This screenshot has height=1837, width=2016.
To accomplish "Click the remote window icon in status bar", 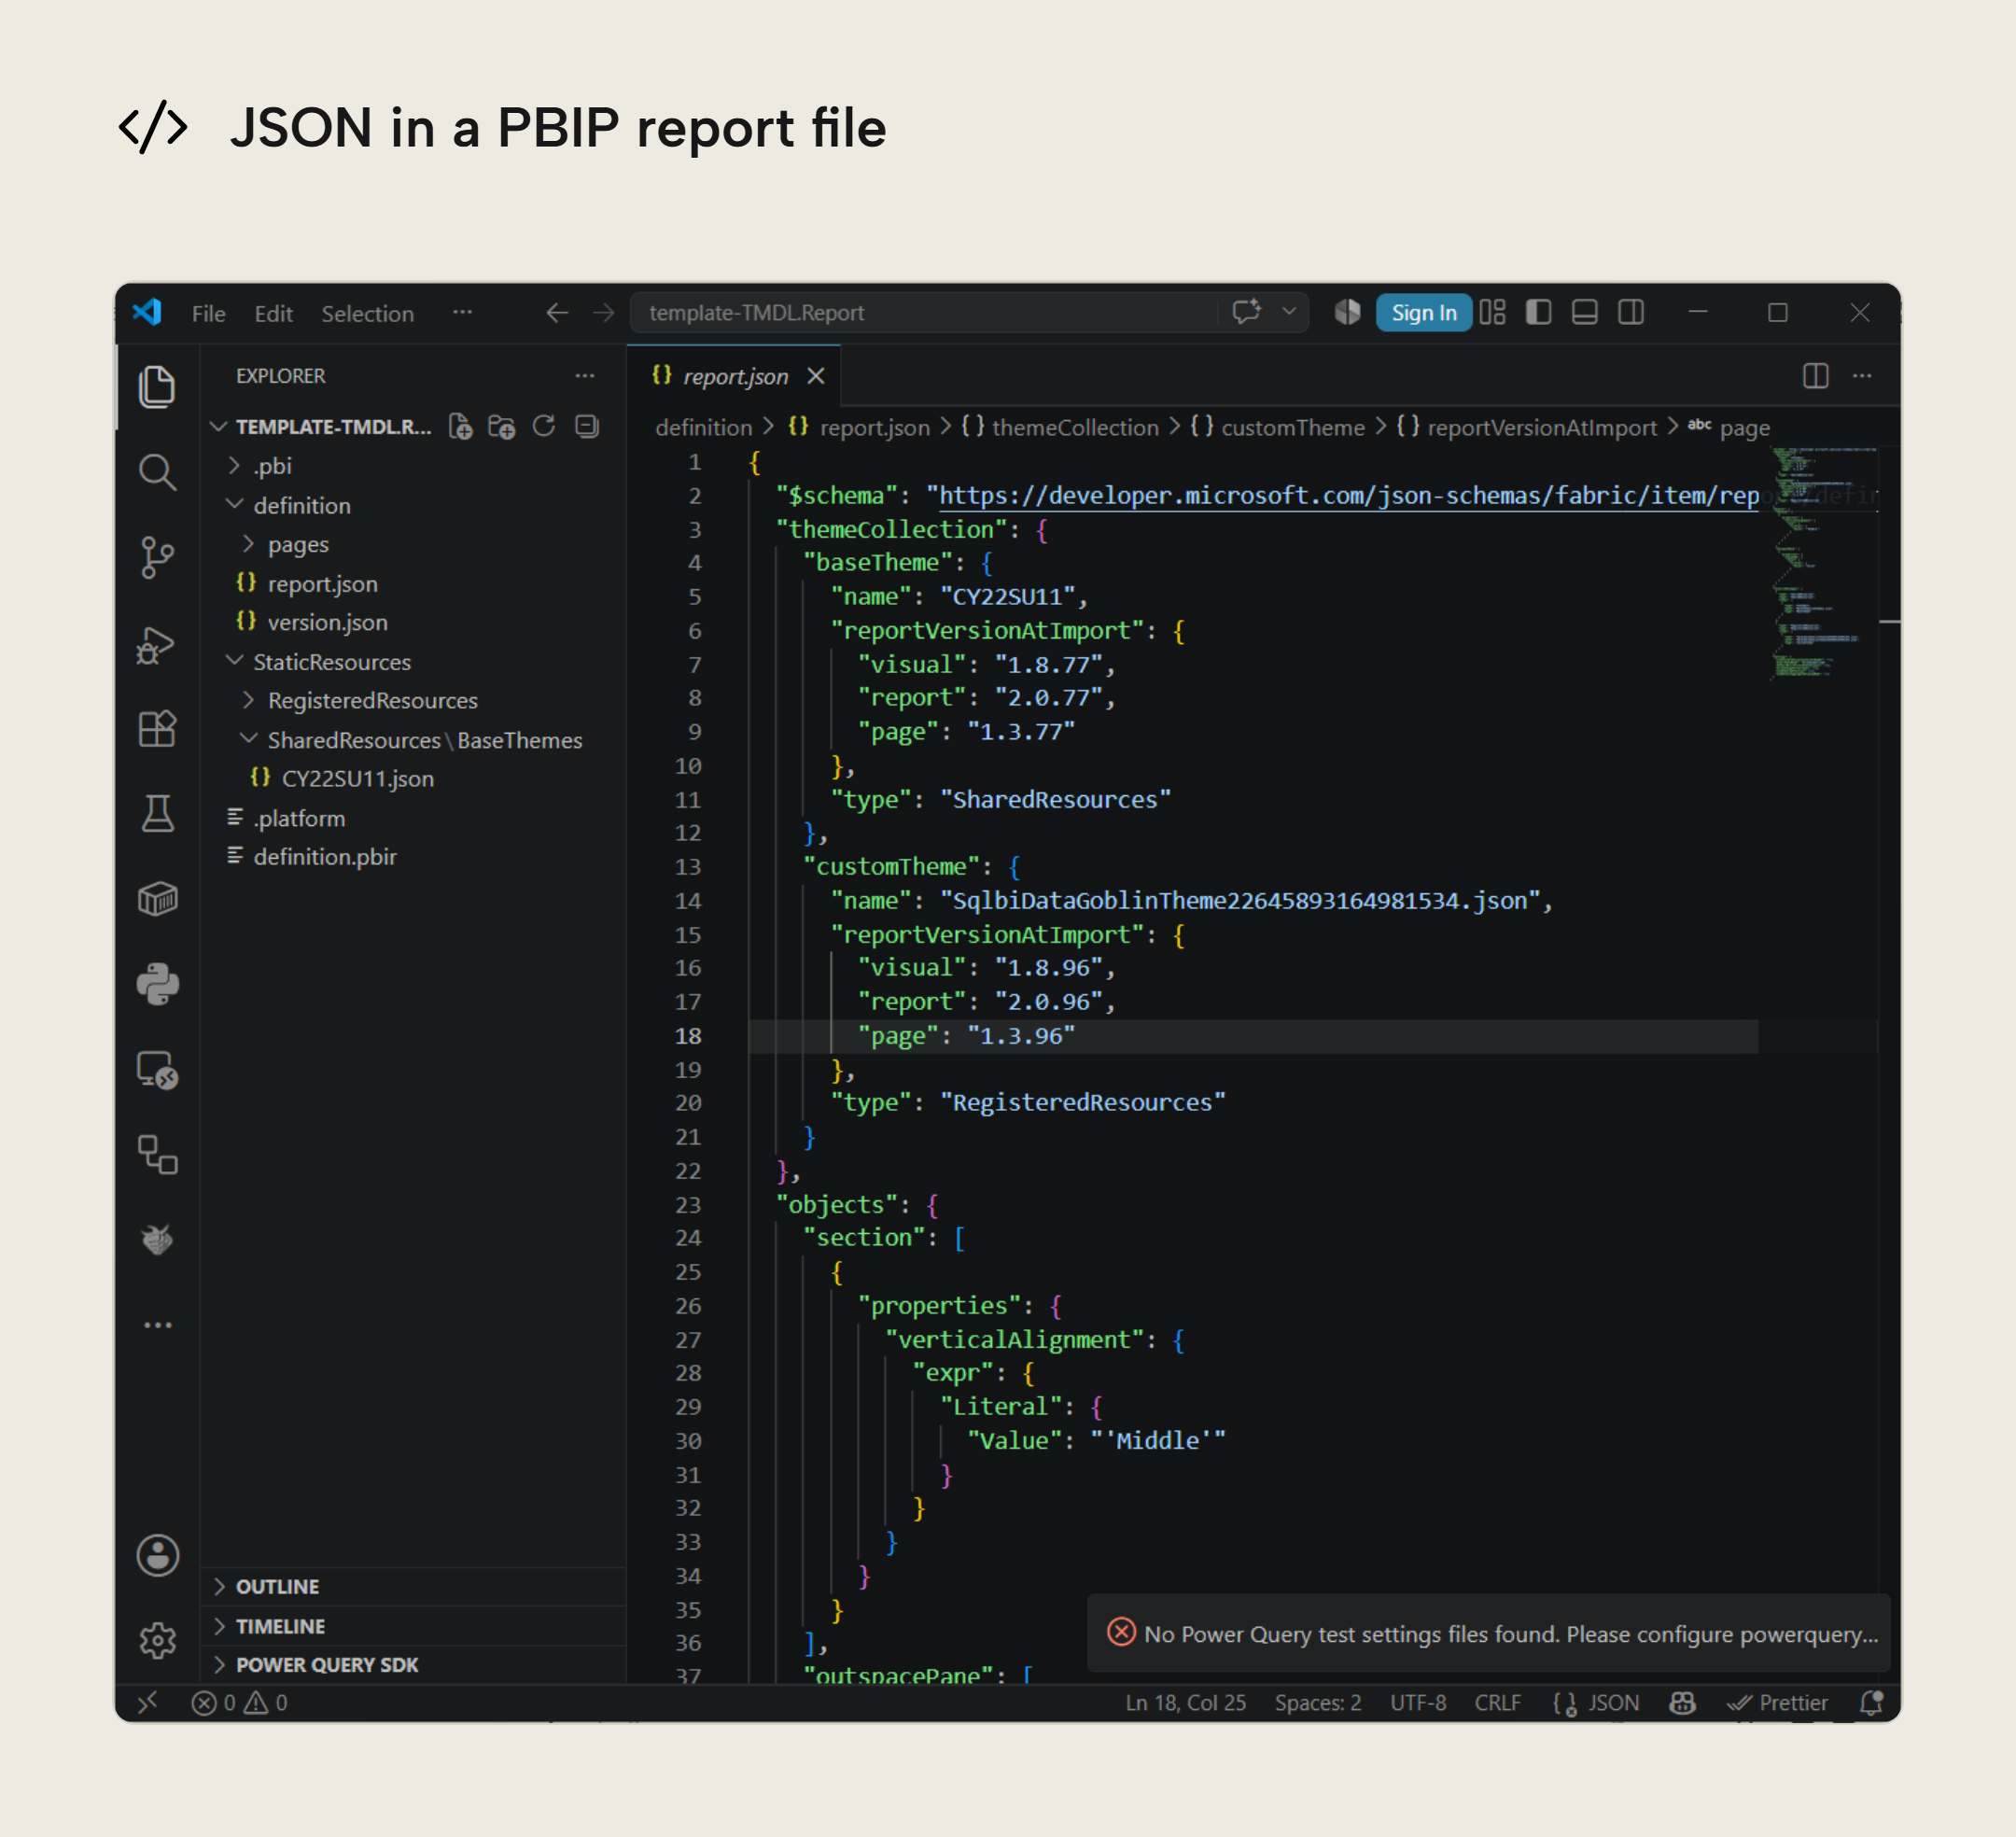I will coord(148,1702).
